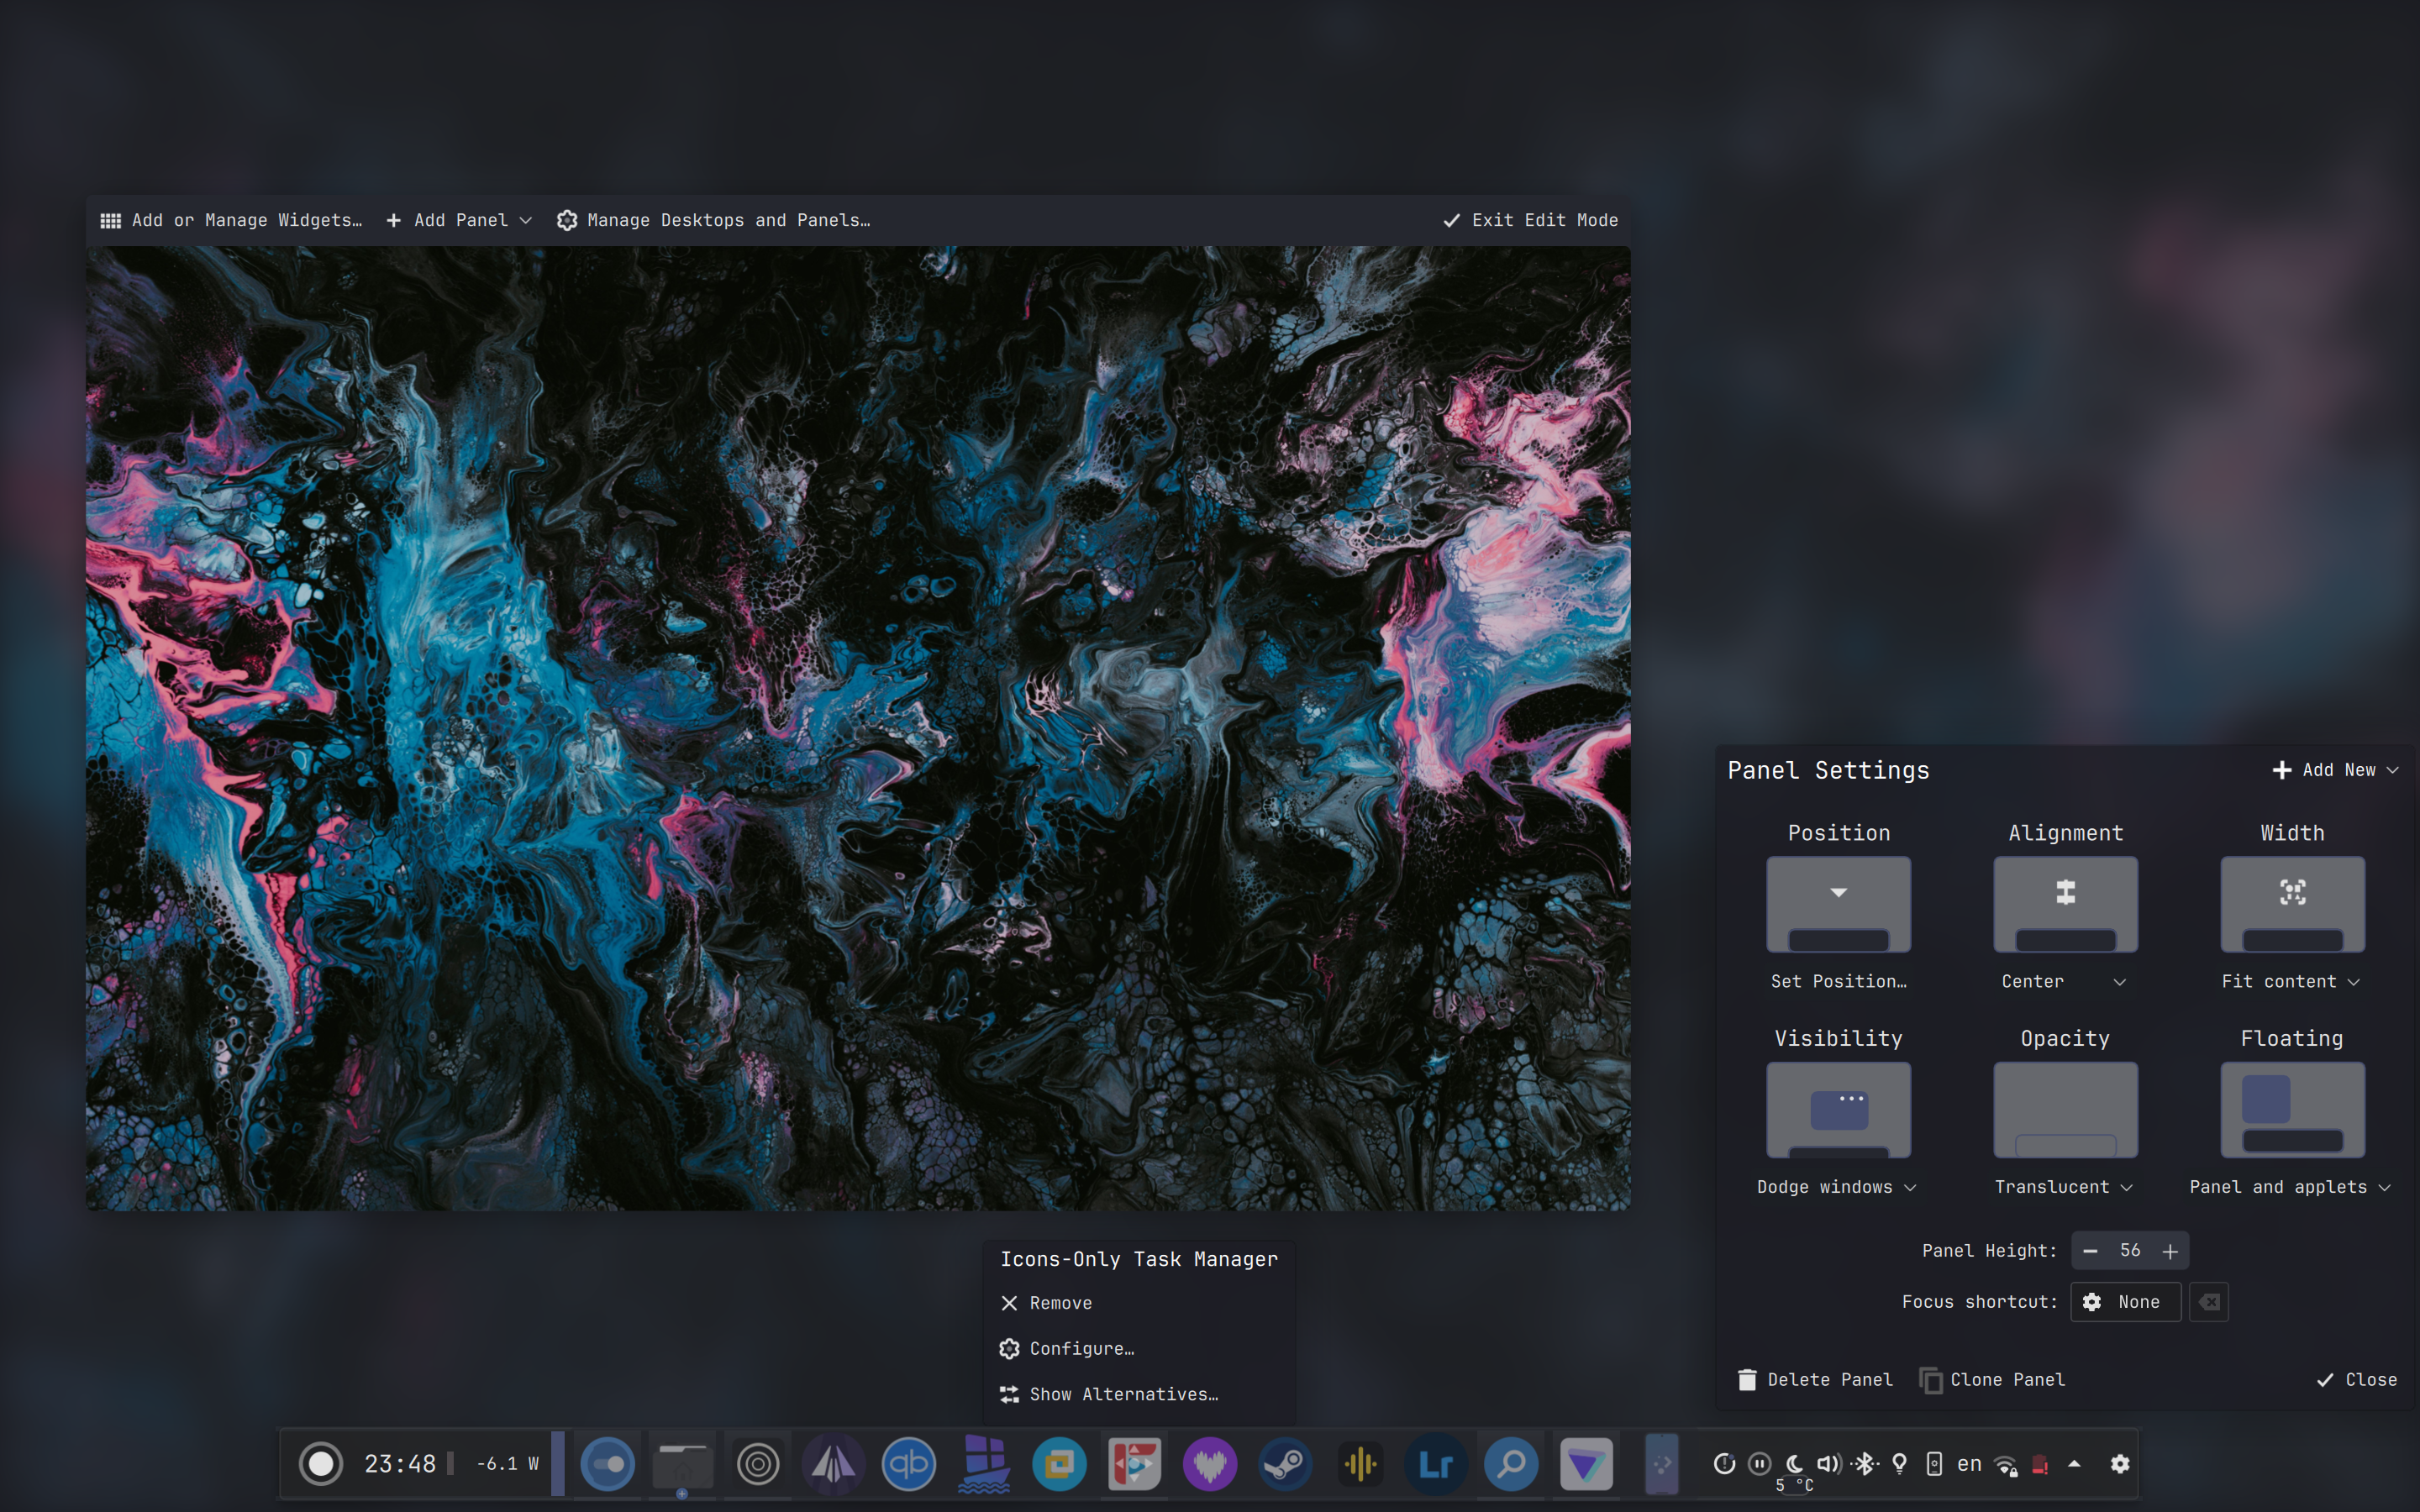Click the blue magnifier search app icon

pos(1511,1464)
